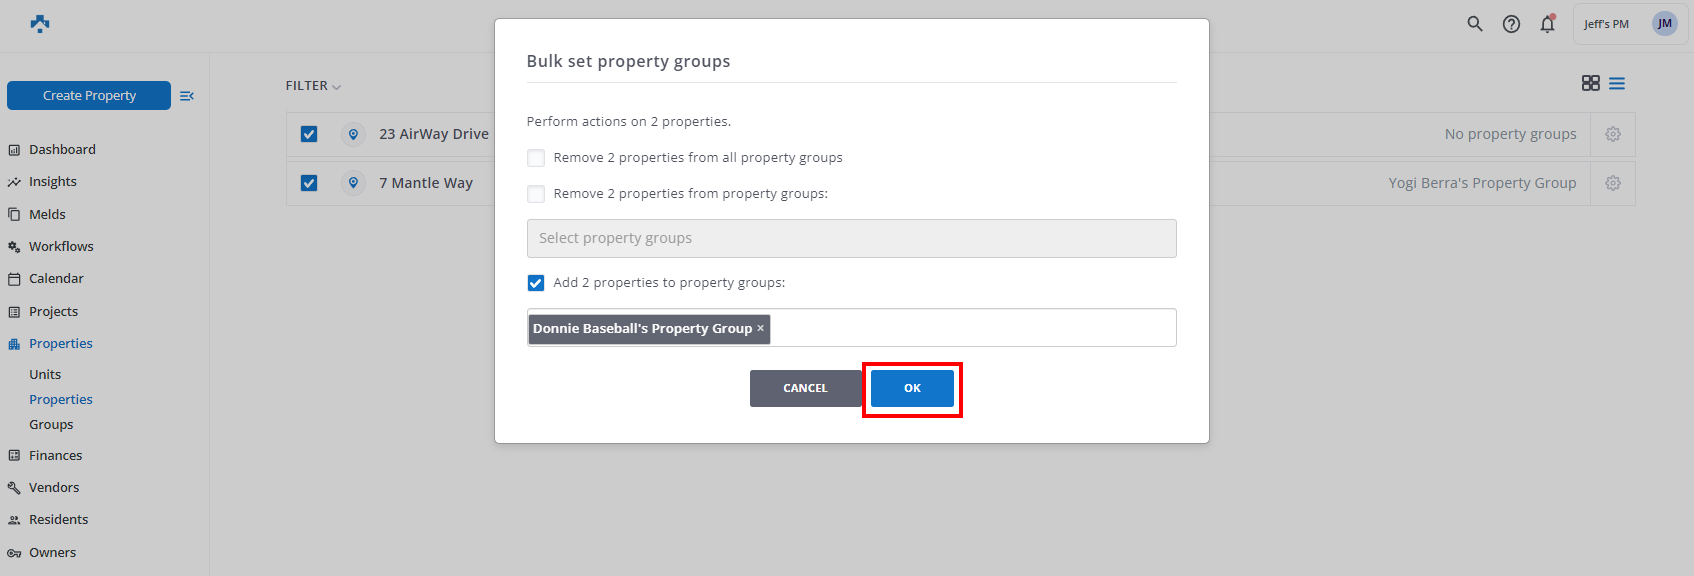Screen dimensions: 1694x576
Task: Open settings gear for 7 Mantle Way
Action: [1613, 183]
